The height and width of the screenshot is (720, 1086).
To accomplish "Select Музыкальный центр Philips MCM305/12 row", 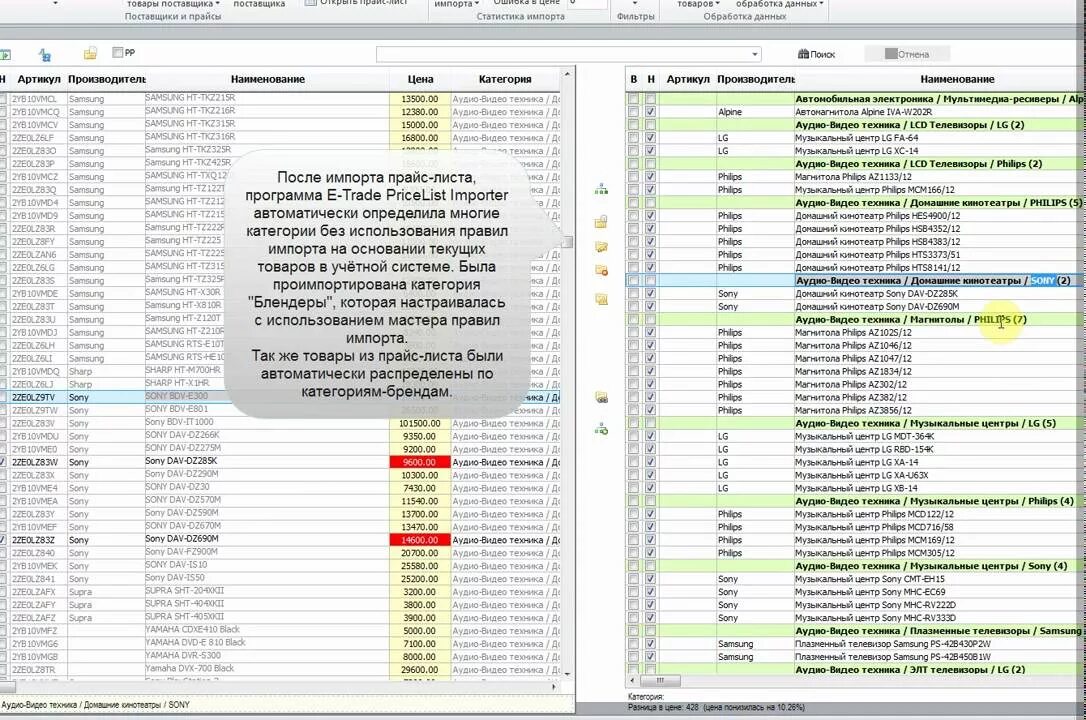I will (x=855, y=553).
